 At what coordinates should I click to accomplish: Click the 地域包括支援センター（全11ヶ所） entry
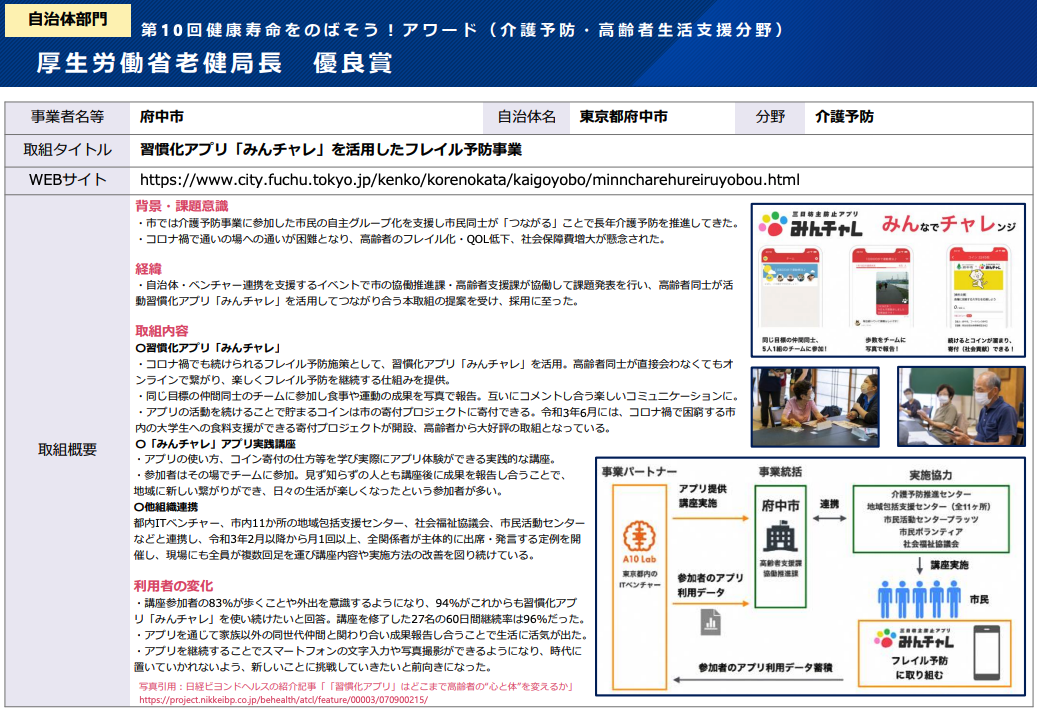coord(929,506)
